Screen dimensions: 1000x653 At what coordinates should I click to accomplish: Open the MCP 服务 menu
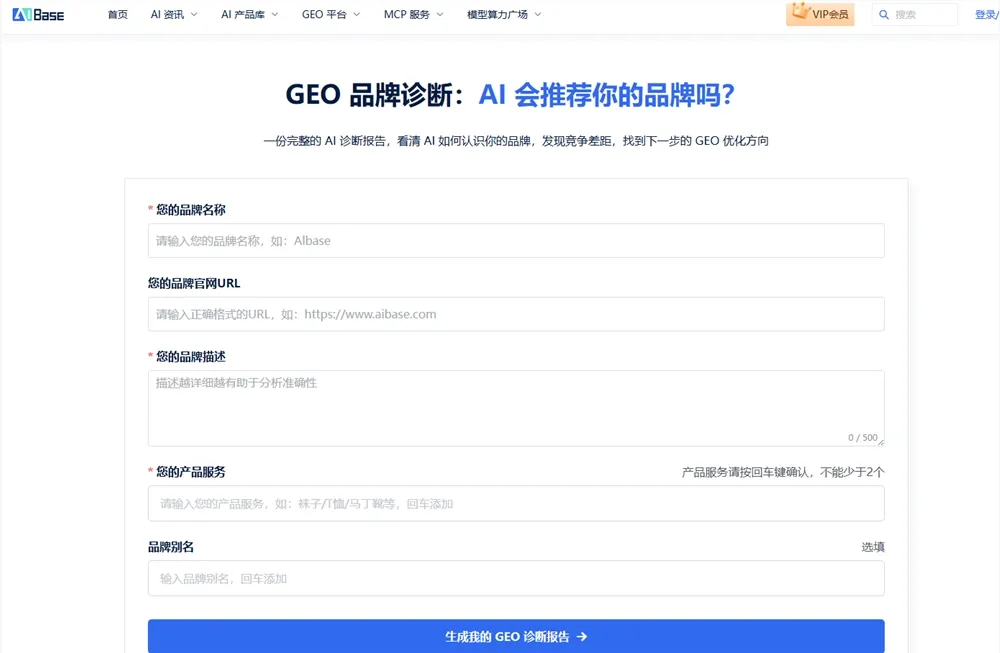(406, 15)
